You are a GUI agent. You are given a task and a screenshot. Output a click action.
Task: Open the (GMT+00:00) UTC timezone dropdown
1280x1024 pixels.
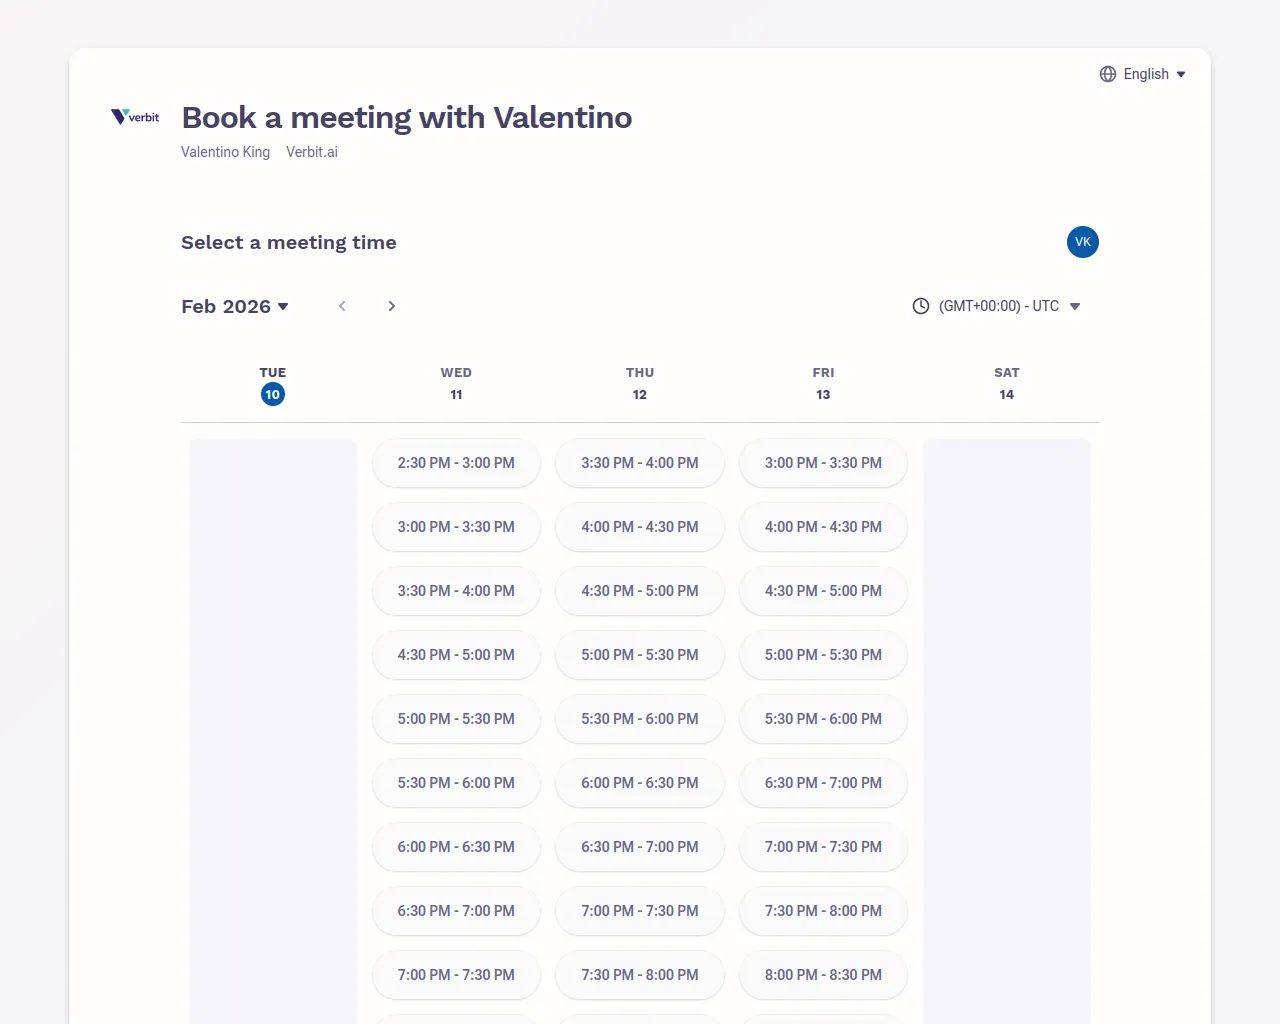point(998,306)
